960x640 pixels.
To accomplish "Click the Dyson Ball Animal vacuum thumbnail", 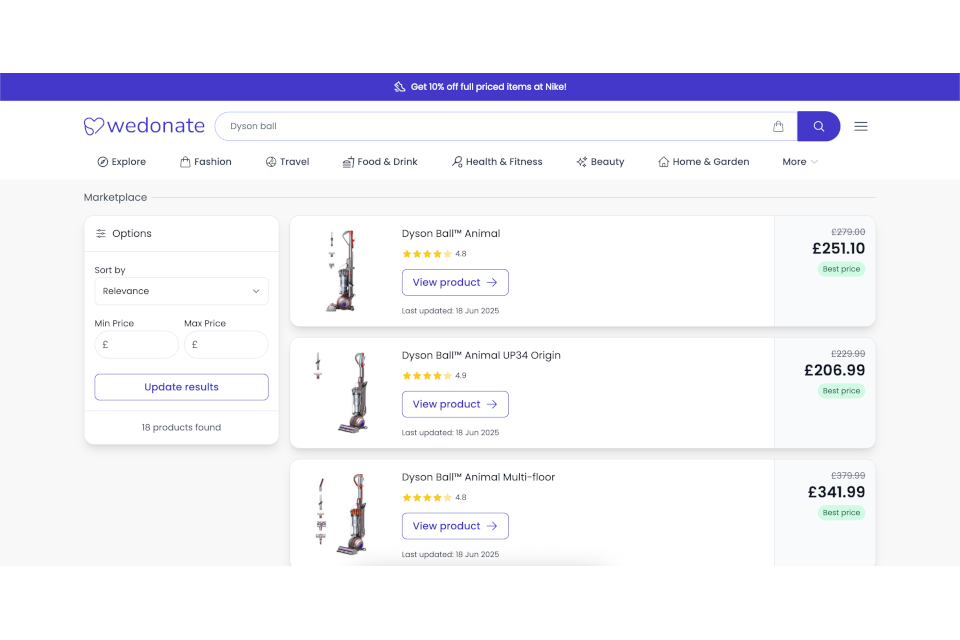I will click(x=342, y=271).
